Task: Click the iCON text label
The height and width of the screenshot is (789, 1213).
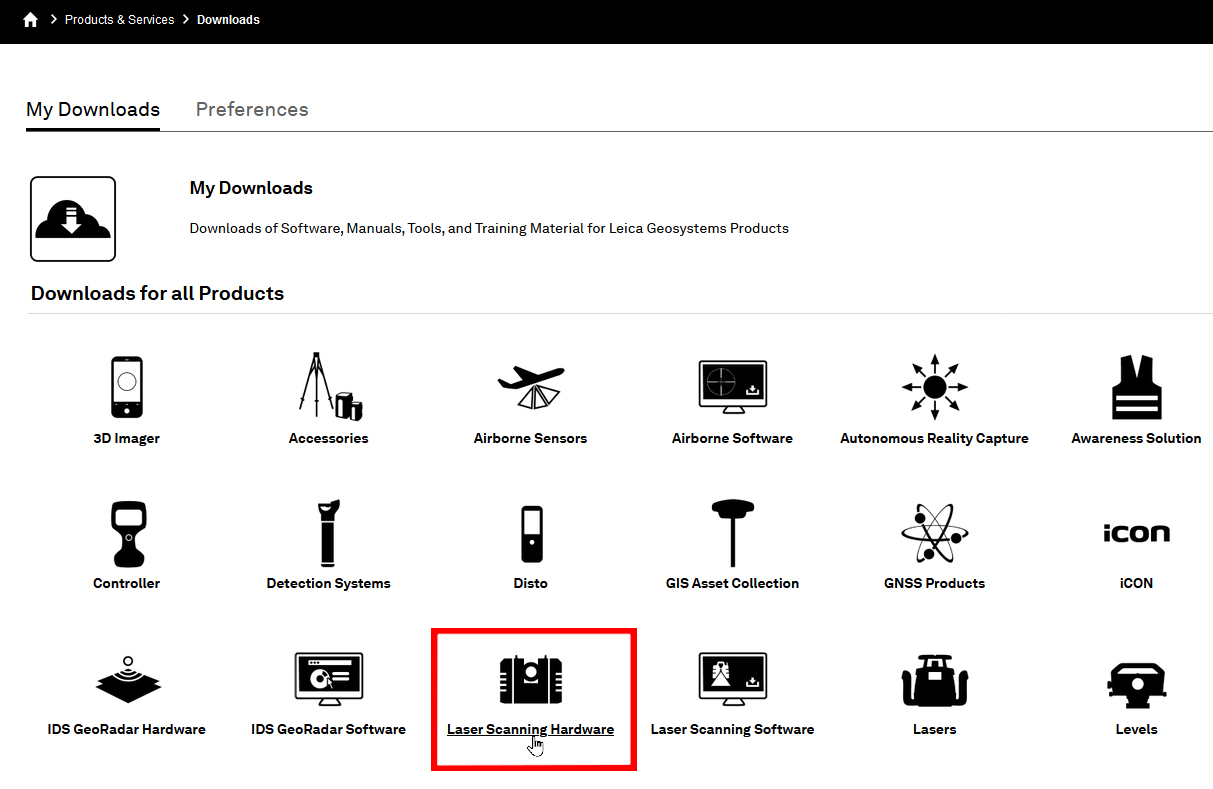Action: coord(1137,583)
